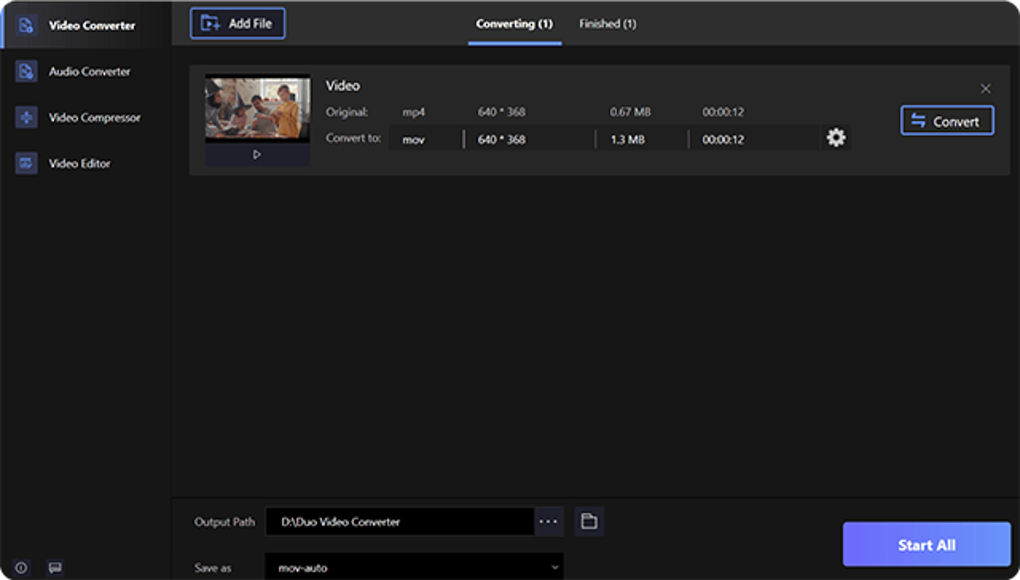Click the original format mp4 text
Image resolution: width=1020 pixels, height=580 pixels.
point(414,112)
